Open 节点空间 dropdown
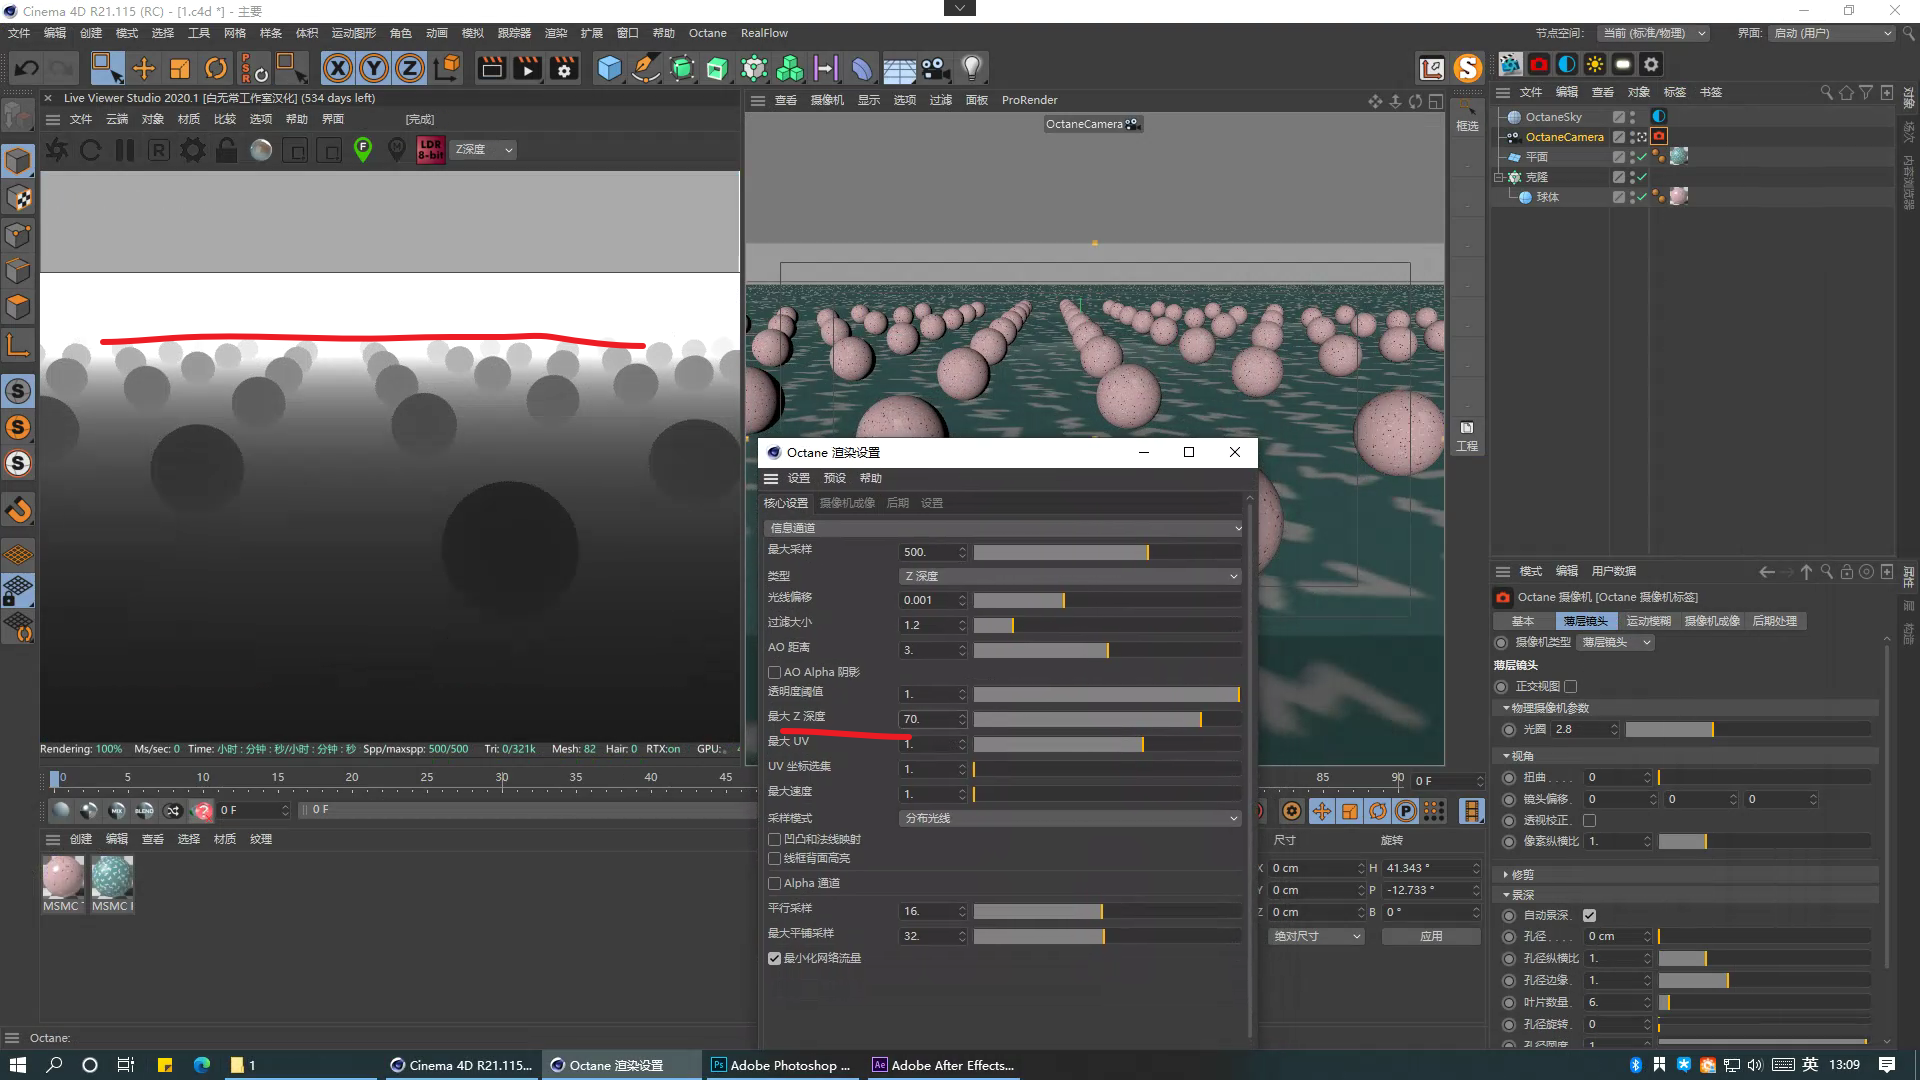The width and height of the screenshot is (1920, 1080). click(1654, 33)
